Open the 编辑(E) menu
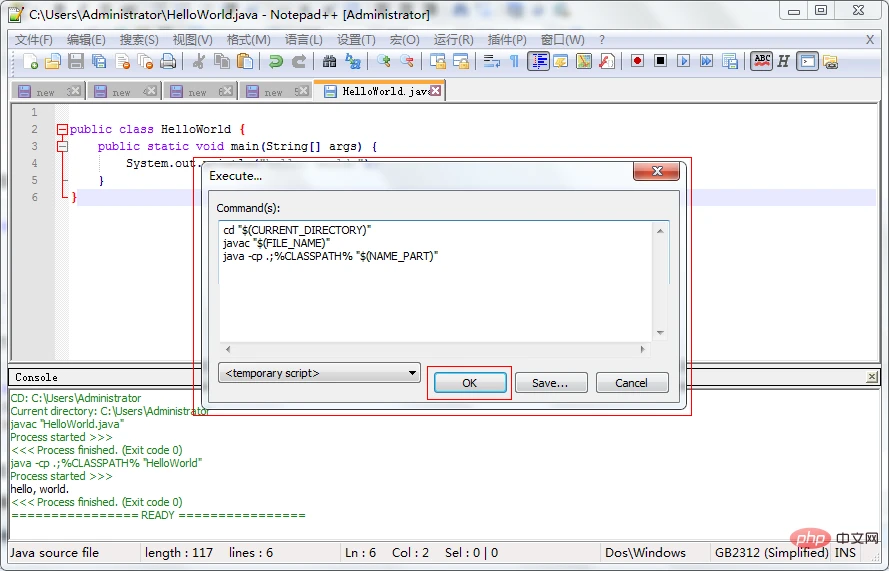The height and width of the screenshot is (571, 889). 86,40
